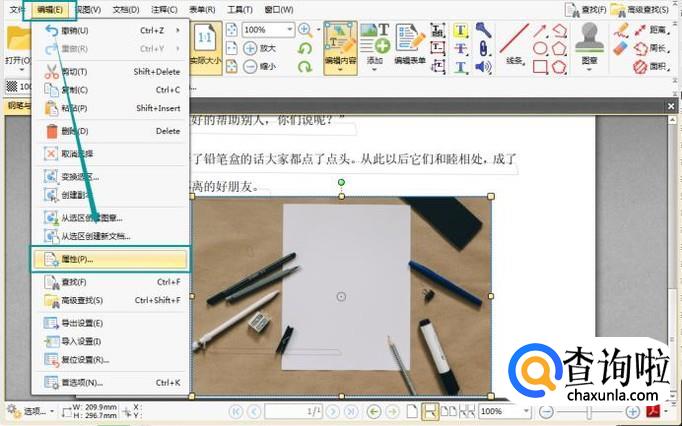Select the 面积 area measurement tool
The height and width of the screenshot is (426, 682).
click(651, 67)
